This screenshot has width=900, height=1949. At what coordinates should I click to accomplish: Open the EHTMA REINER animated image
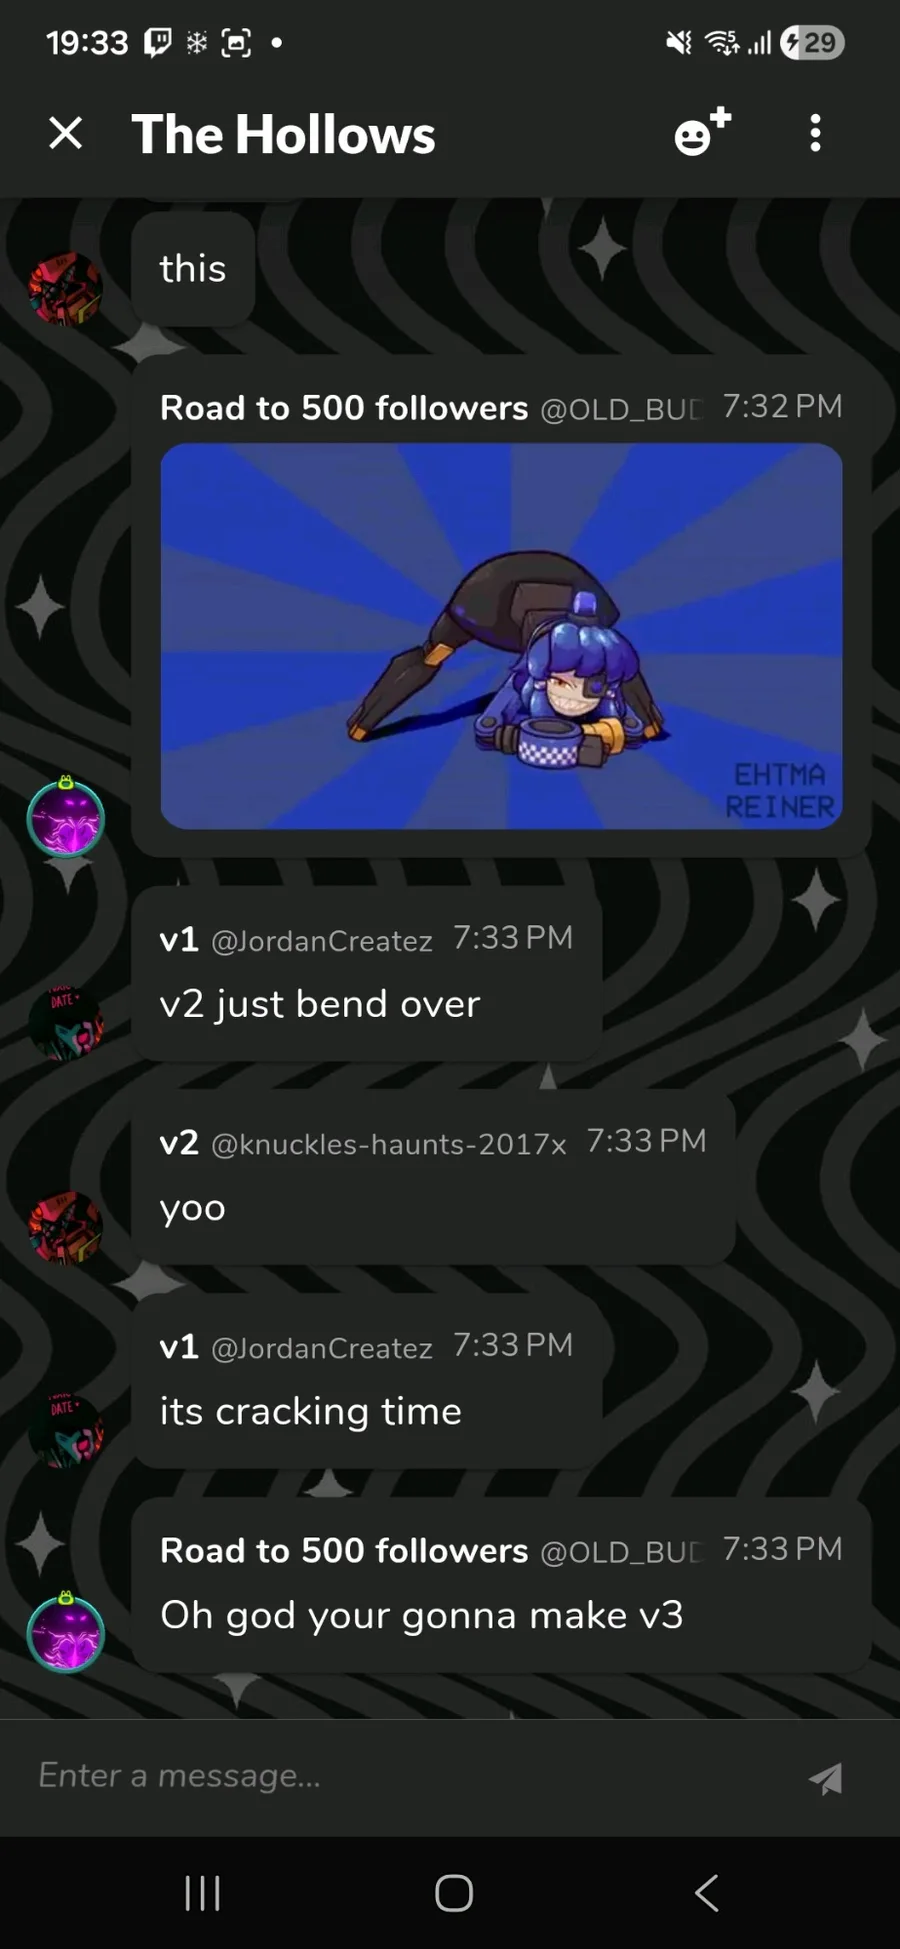(501, 636)
